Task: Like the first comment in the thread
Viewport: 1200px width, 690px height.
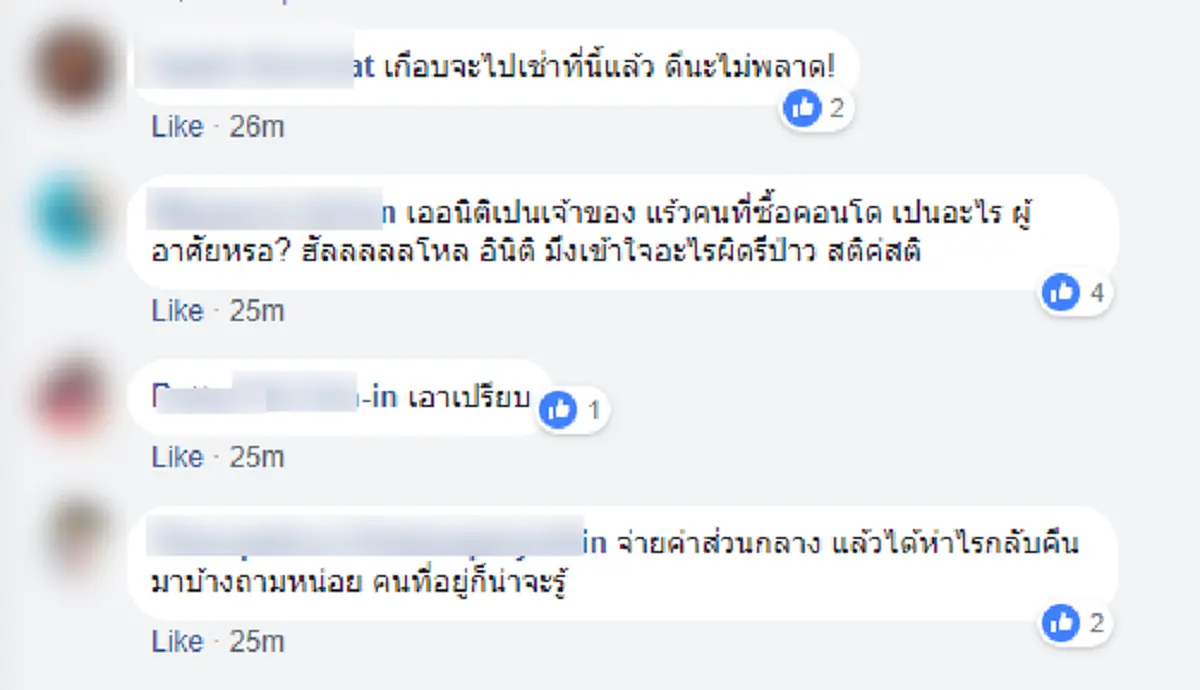Action: (178, 126)
